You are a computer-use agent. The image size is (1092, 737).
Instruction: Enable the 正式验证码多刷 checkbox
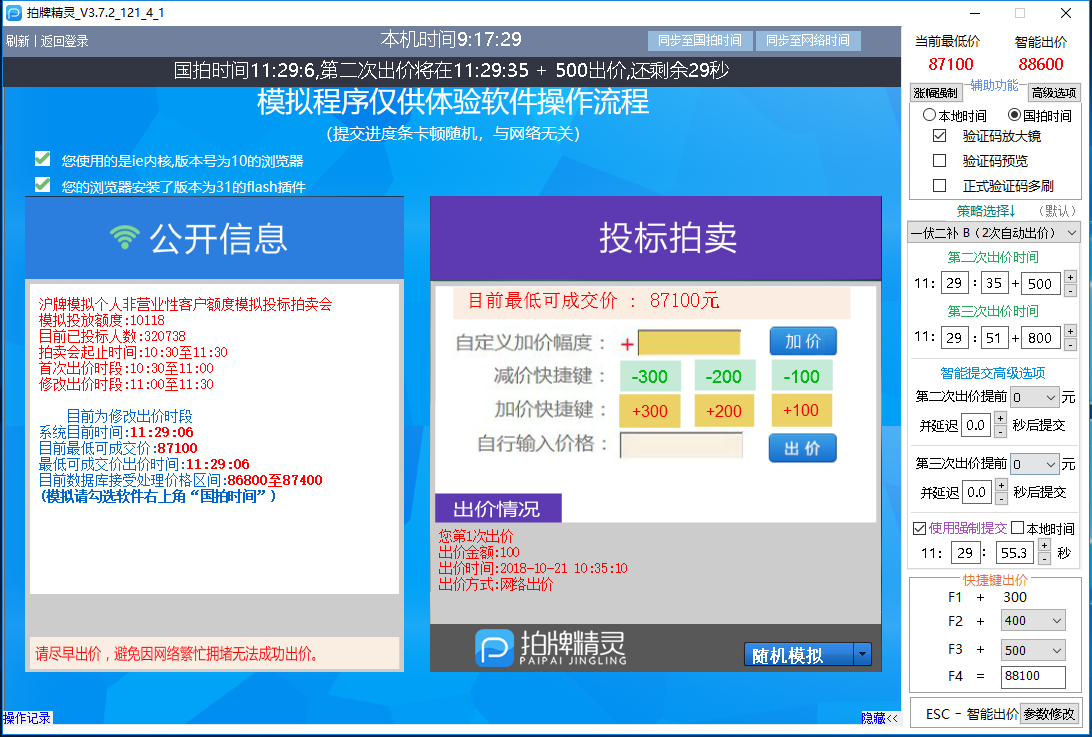[939, 185]
